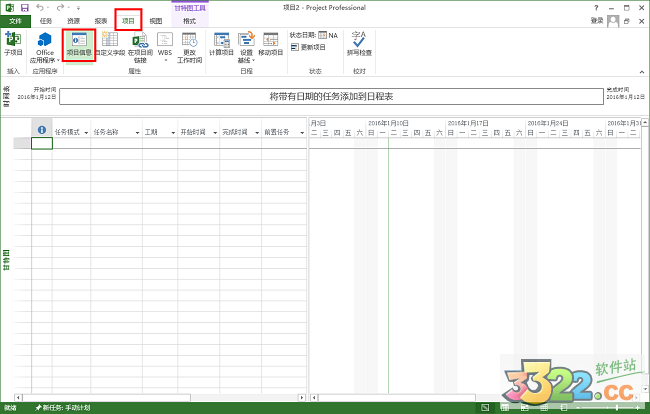The image size is (650, 414).
Task: Click the 2016年1月17日 timescale header
Action: tap(468, 123)
